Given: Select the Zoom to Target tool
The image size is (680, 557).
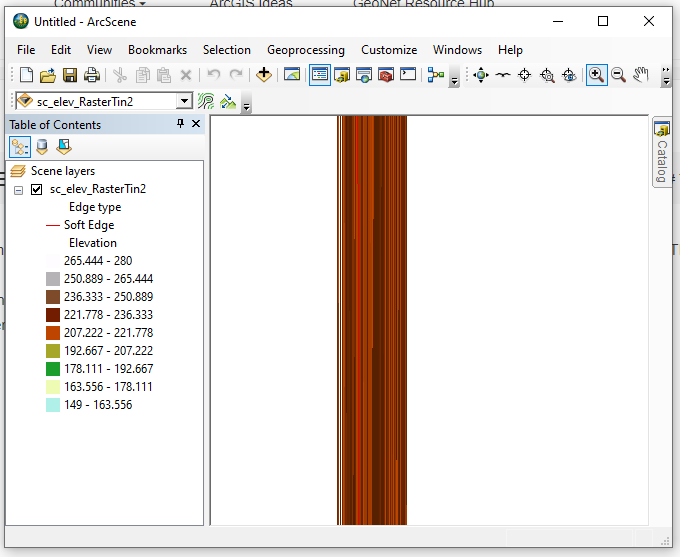Looking at the screenshot, I should coord(547,75).
